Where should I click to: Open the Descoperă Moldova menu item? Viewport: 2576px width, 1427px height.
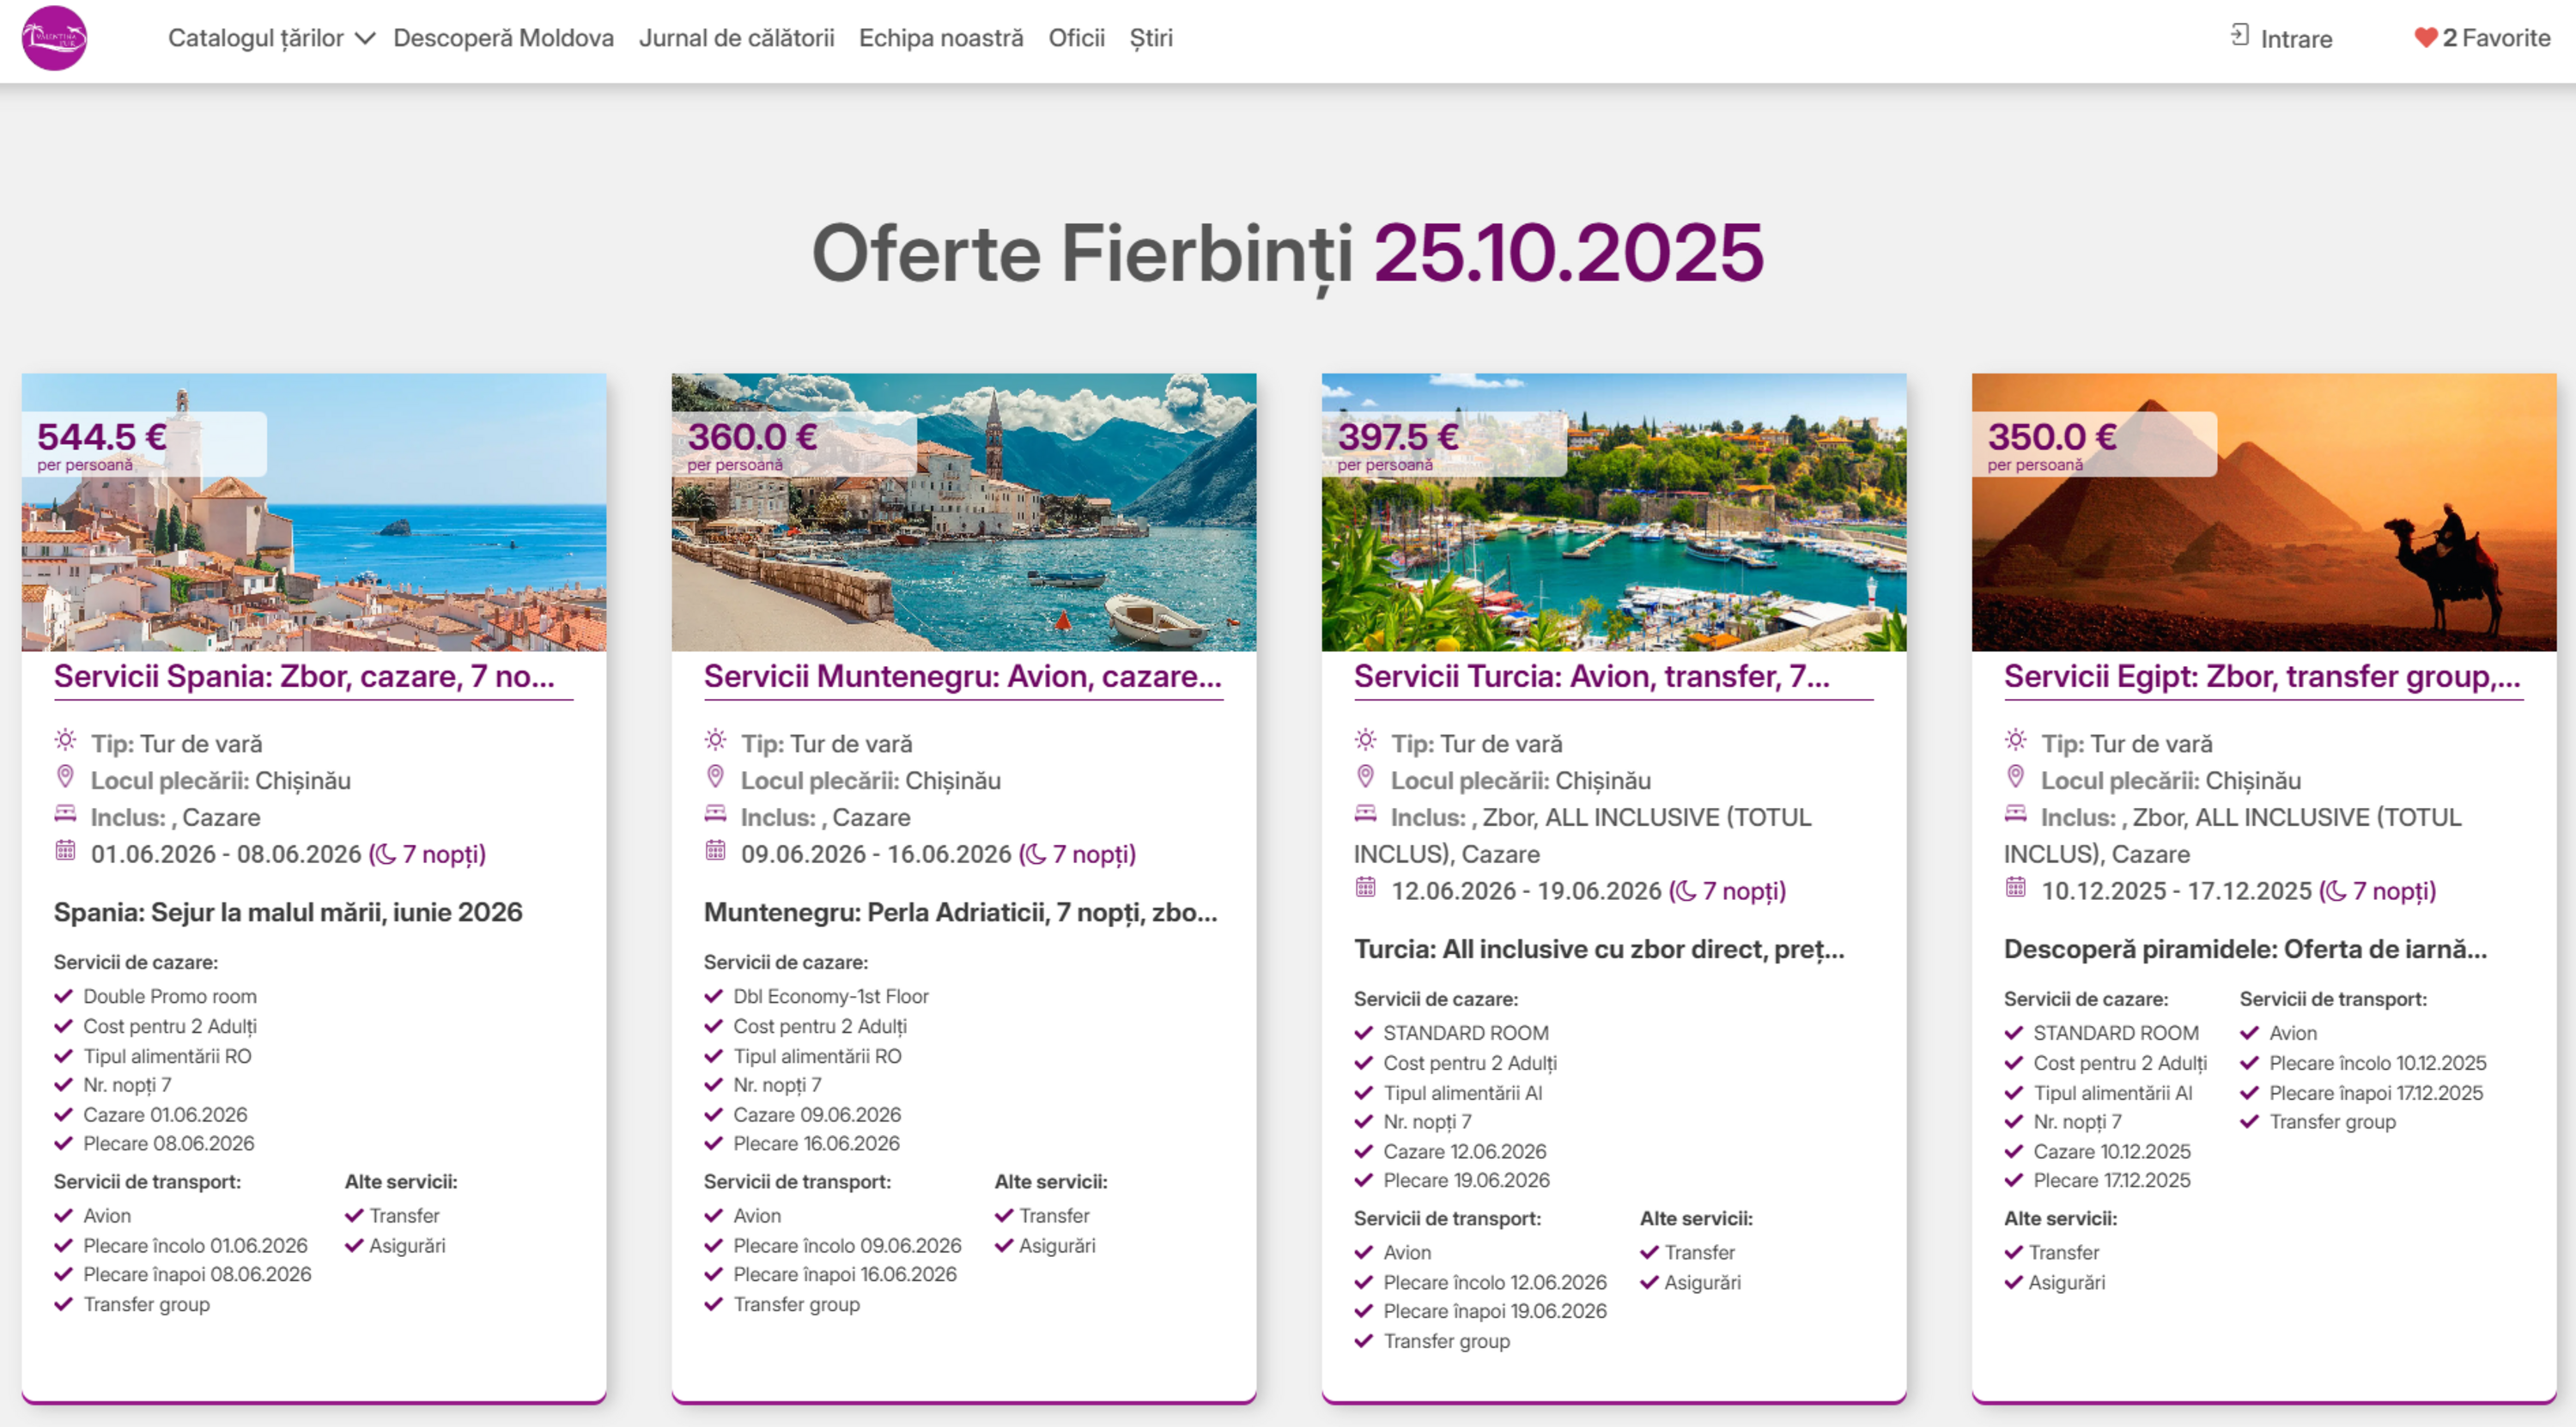click(x=503, y=38)
